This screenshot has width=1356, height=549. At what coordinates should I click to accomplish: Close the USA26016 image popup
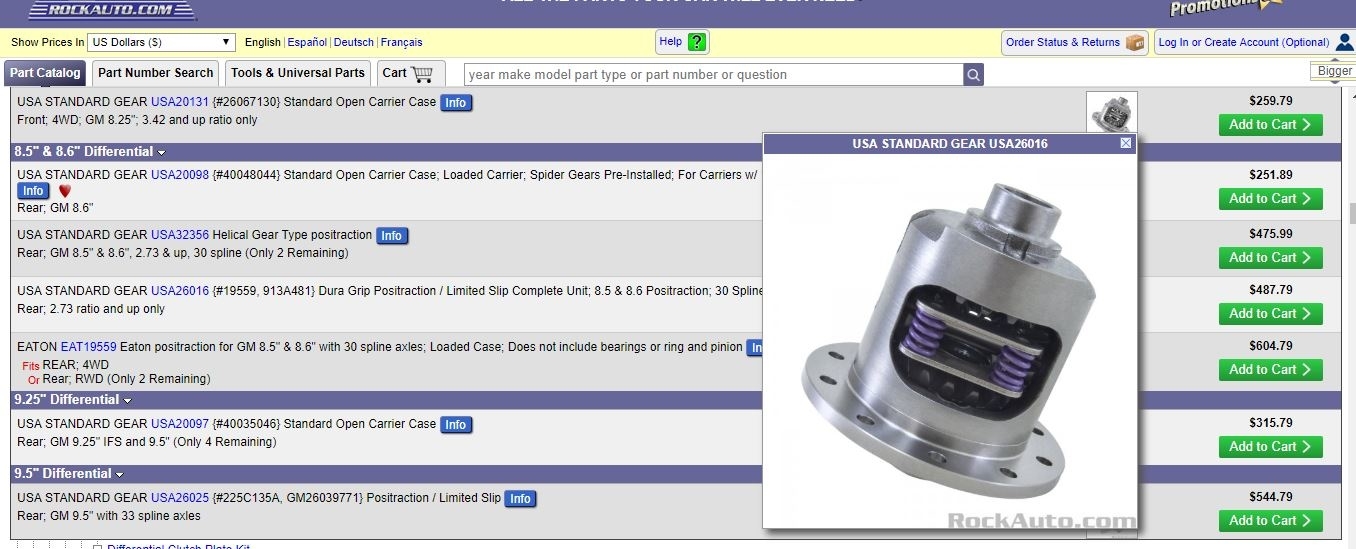coord(1126,143)
